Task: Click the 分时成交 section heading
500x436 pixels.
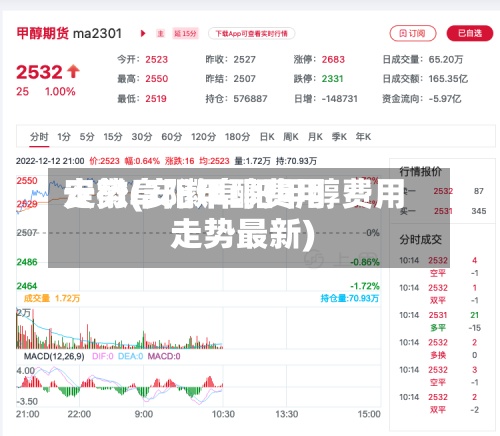Action: [x=420, y=239]
